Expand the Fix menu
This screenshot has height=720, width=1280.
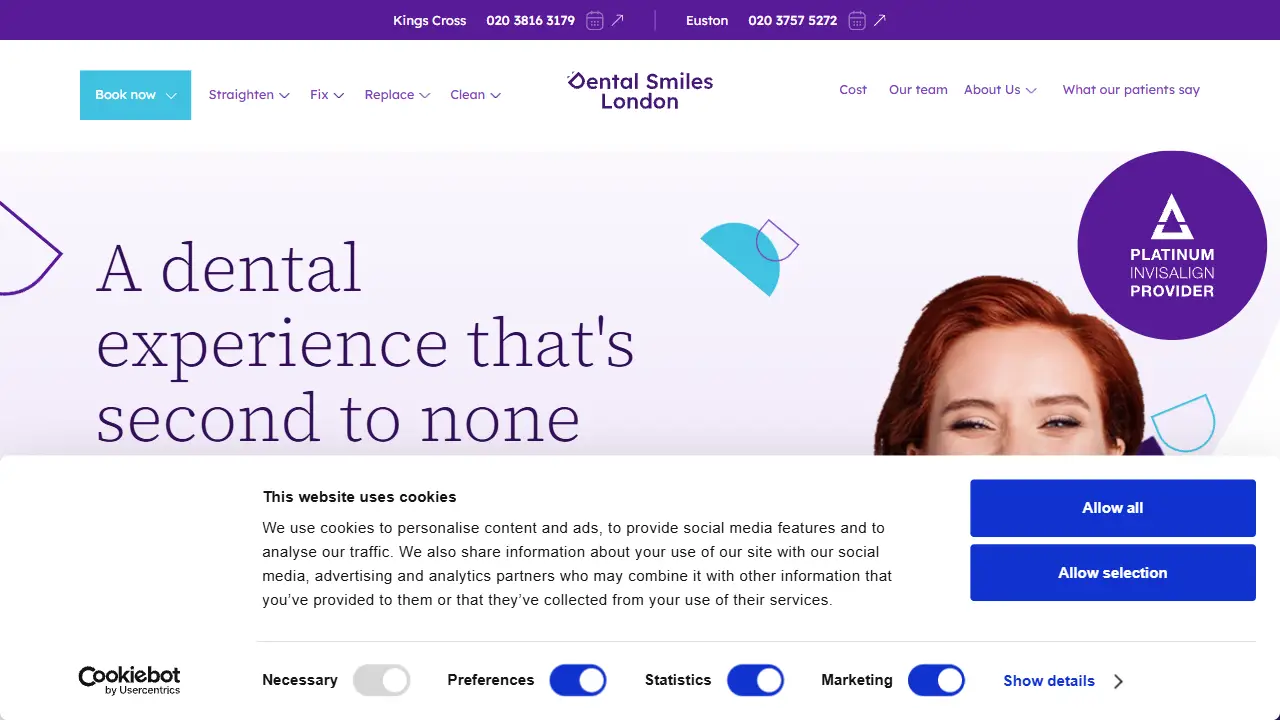(x=327, y=95)
